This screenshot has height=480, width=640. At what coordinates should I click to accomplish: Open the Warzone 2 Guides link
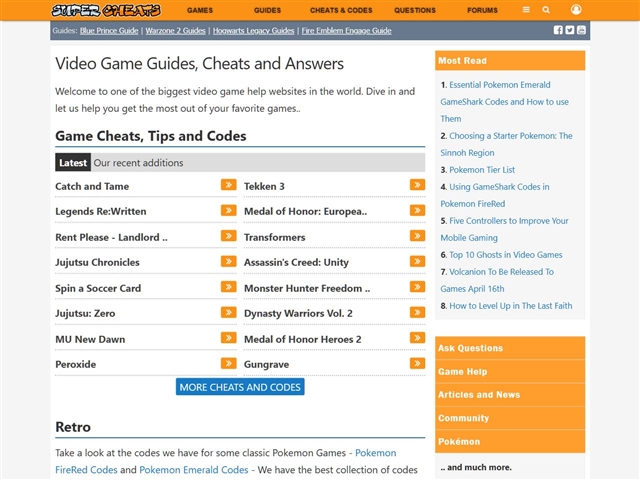(176, 31)
